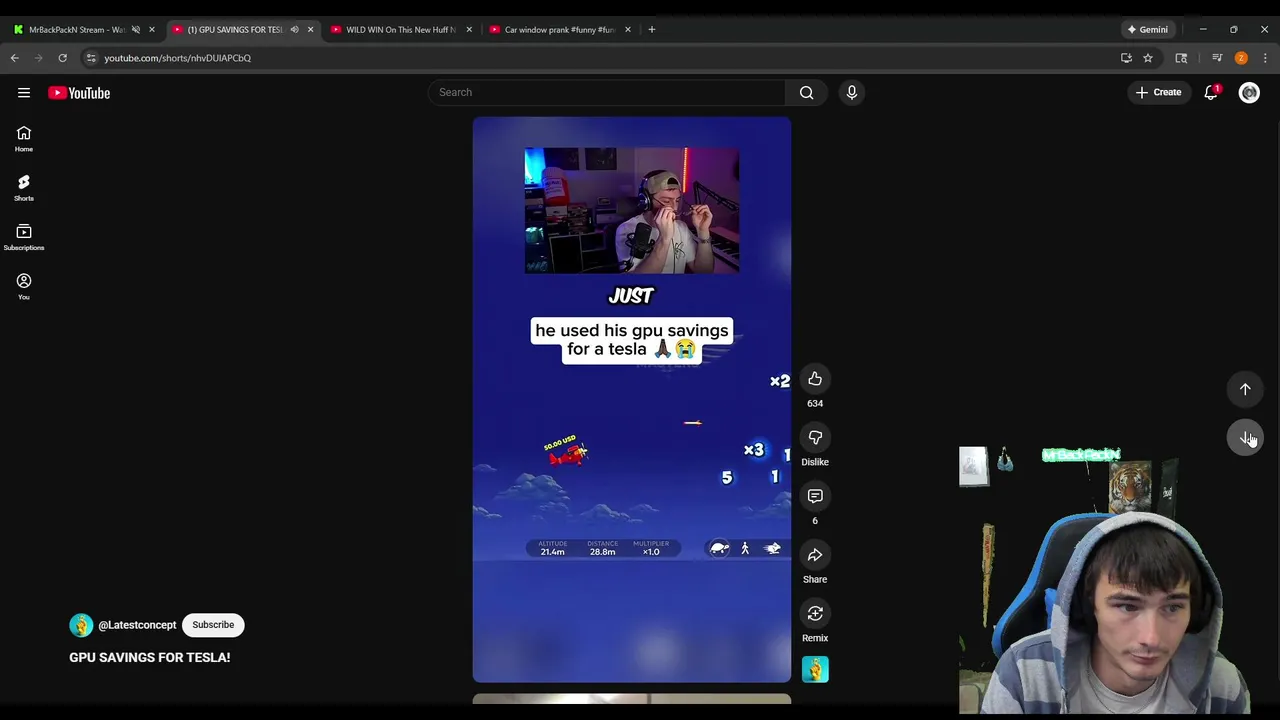Open the @Latestconcept channel link
This screenshot has width=1280, height=720.
[x=137, y=625]
